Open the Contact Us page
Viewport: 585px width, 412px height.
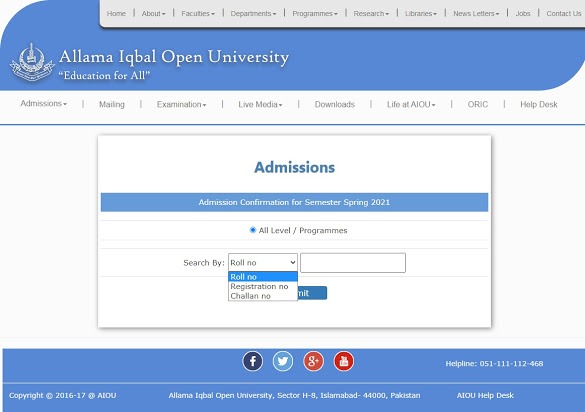coord(564,13)
